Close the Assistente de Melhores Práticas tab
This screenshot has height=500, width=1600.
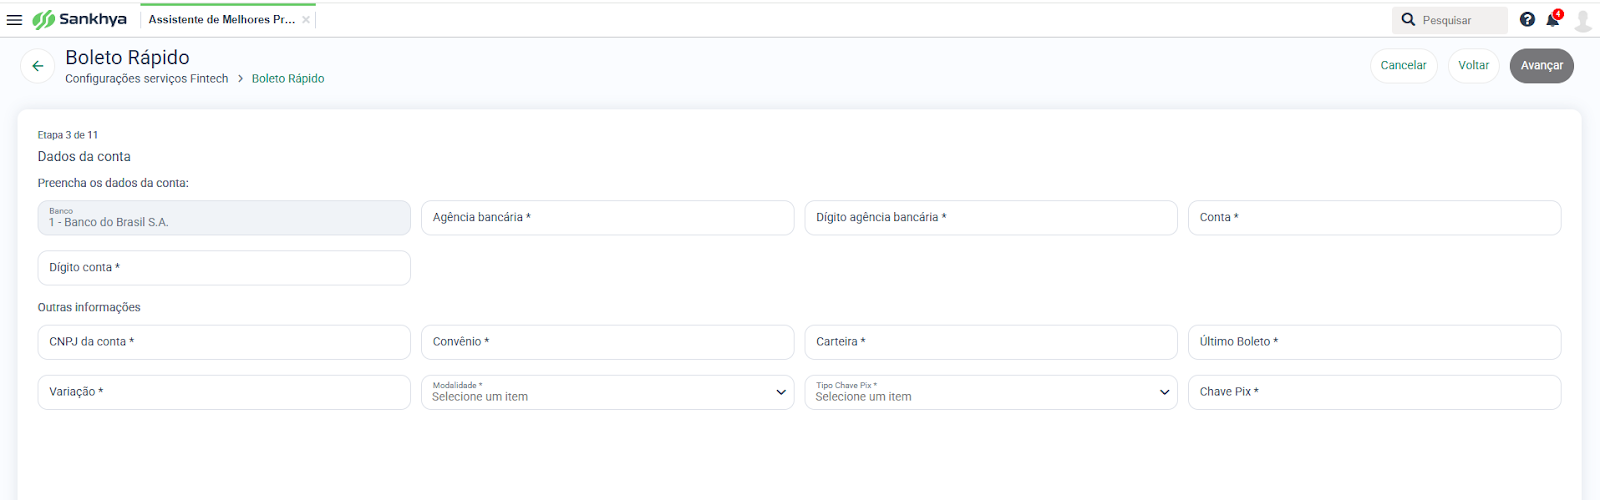[306, 20]
